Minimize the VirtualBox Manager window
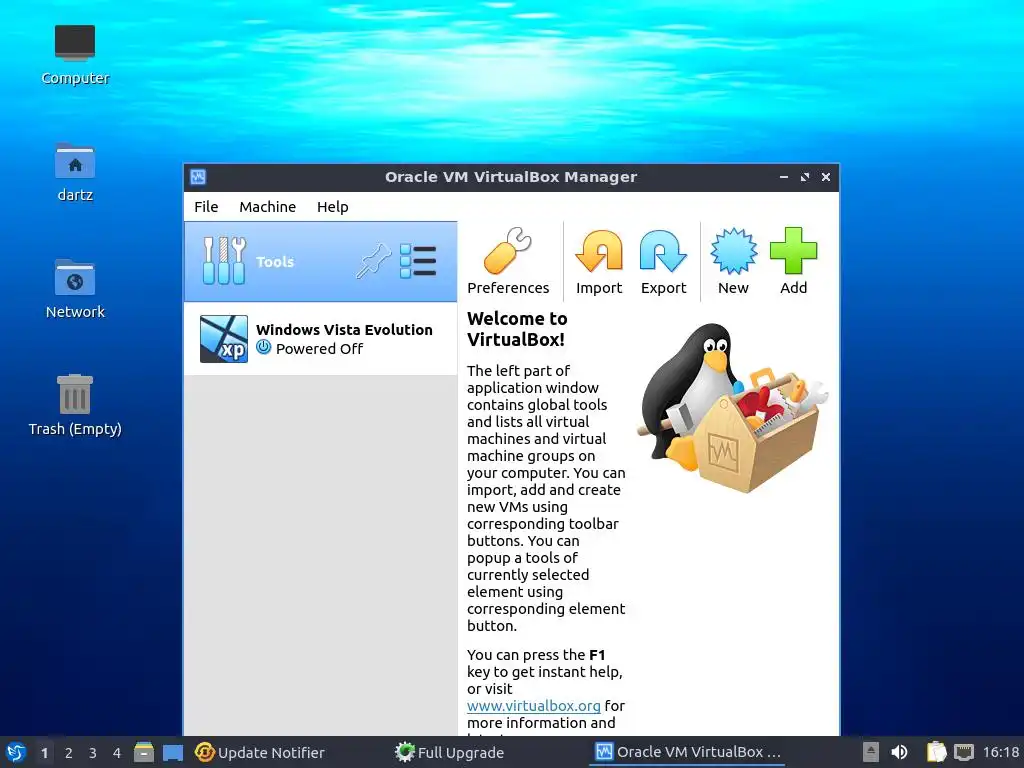The image size is (1024, 768). 784,177
